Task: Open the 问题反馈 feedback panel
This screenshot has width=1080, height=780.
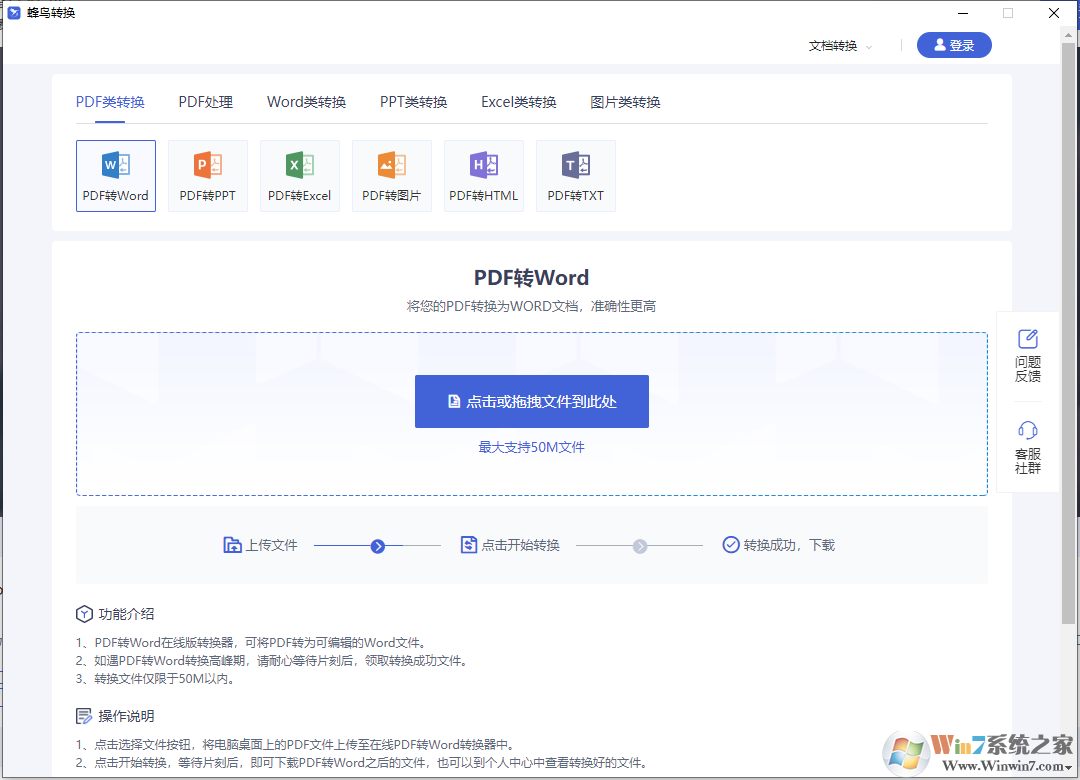Action: coord(1027,356)
